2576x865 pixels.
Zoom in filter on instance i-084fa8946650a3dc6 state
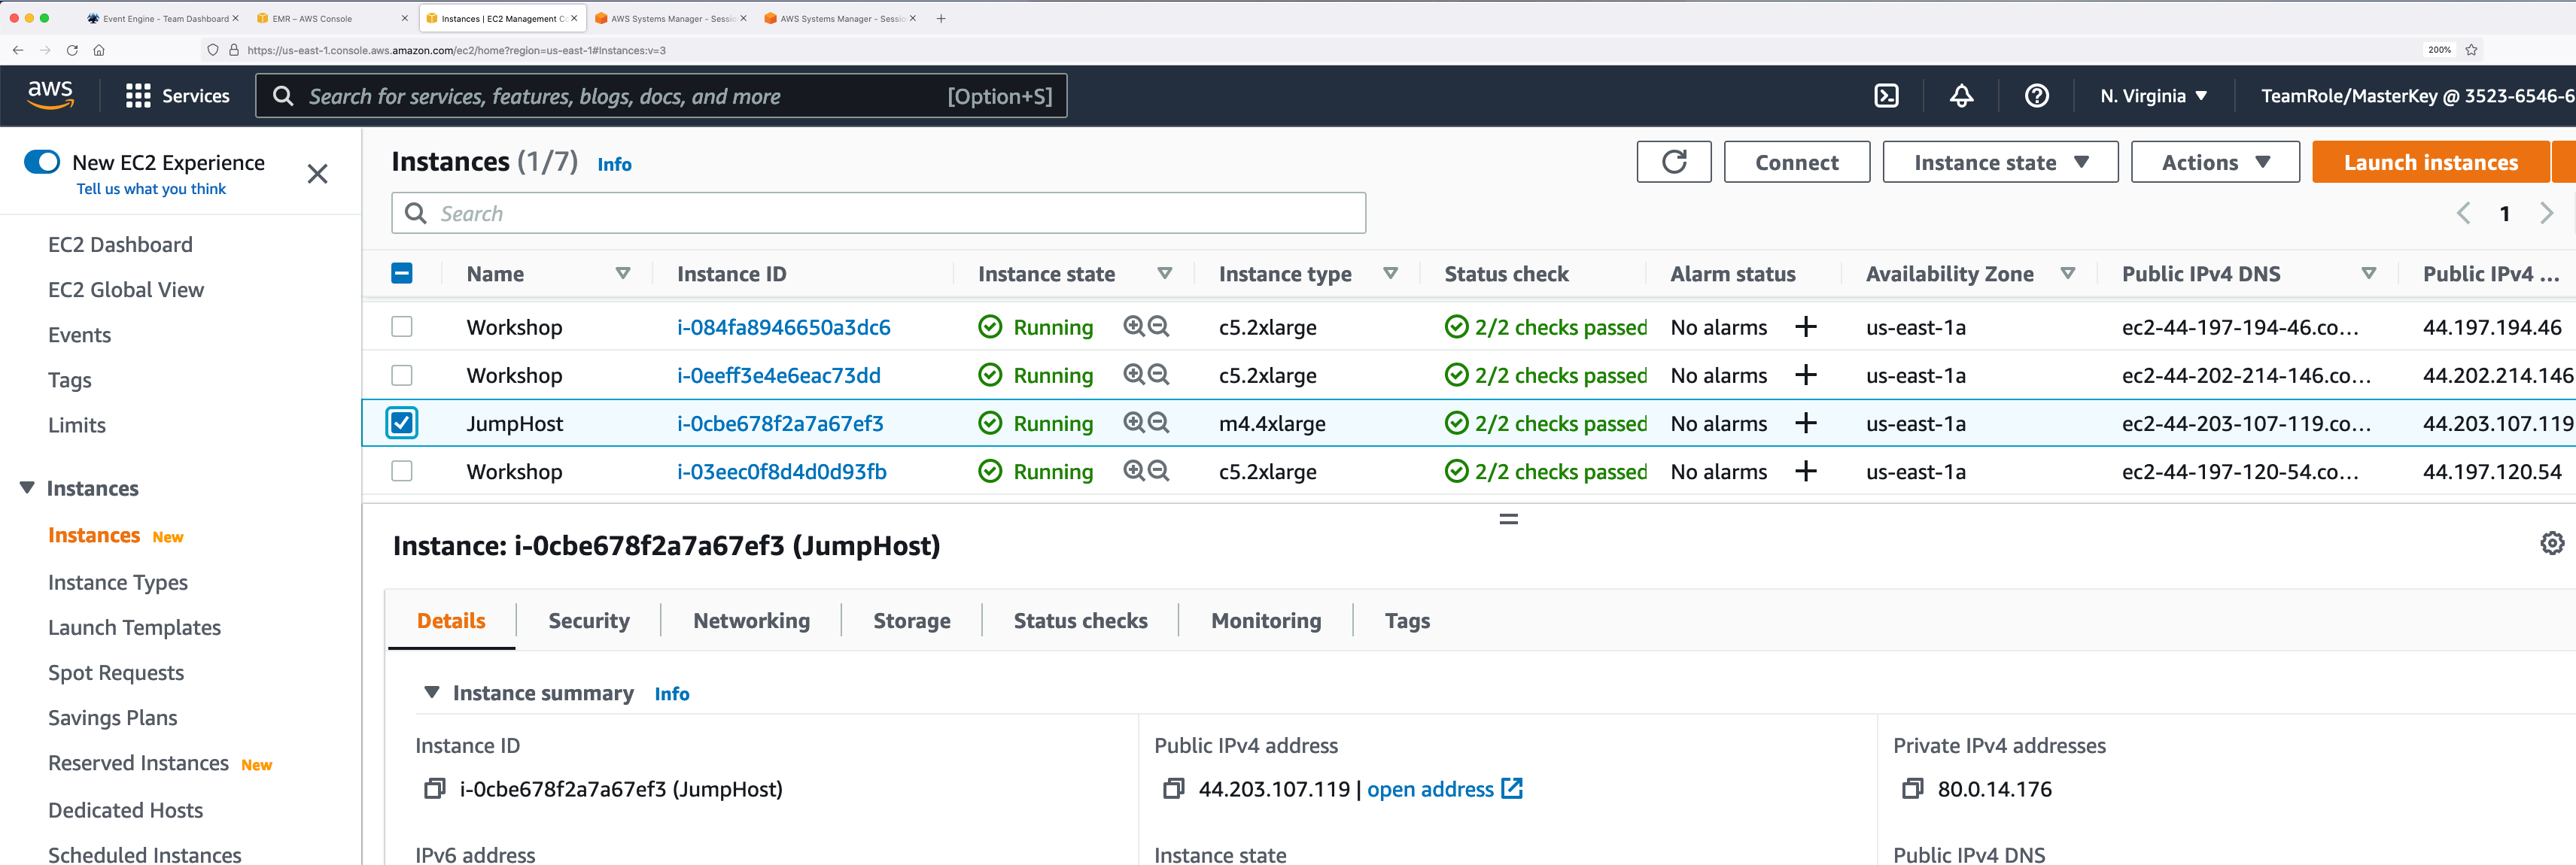(1134, 326)
